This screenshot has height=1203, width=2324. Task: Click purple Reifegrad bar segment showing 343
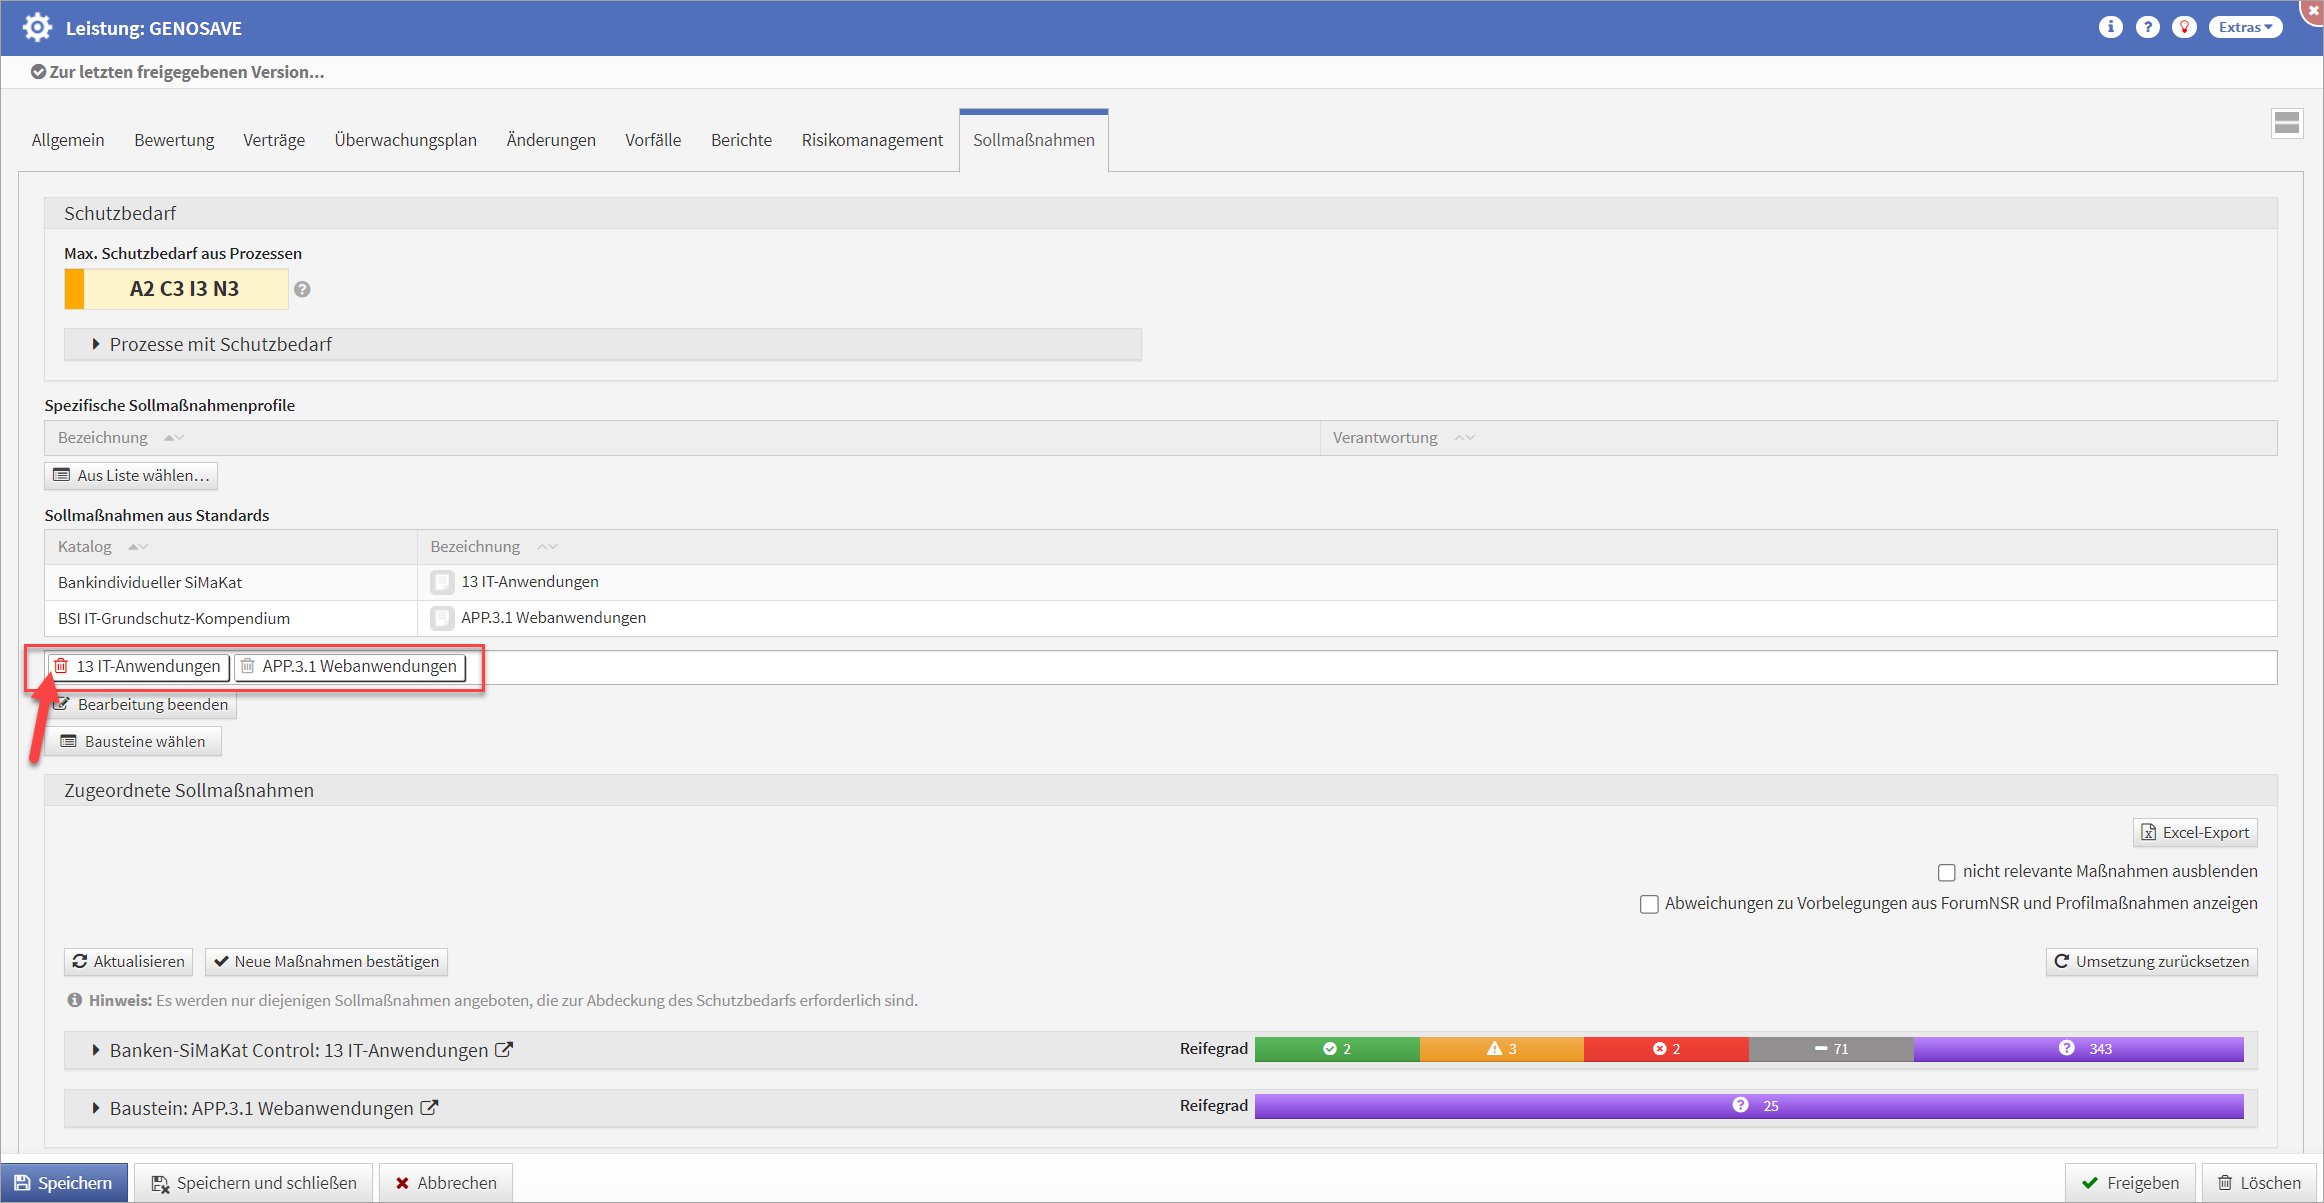pyautogui.click(x=2078, y=1049)
